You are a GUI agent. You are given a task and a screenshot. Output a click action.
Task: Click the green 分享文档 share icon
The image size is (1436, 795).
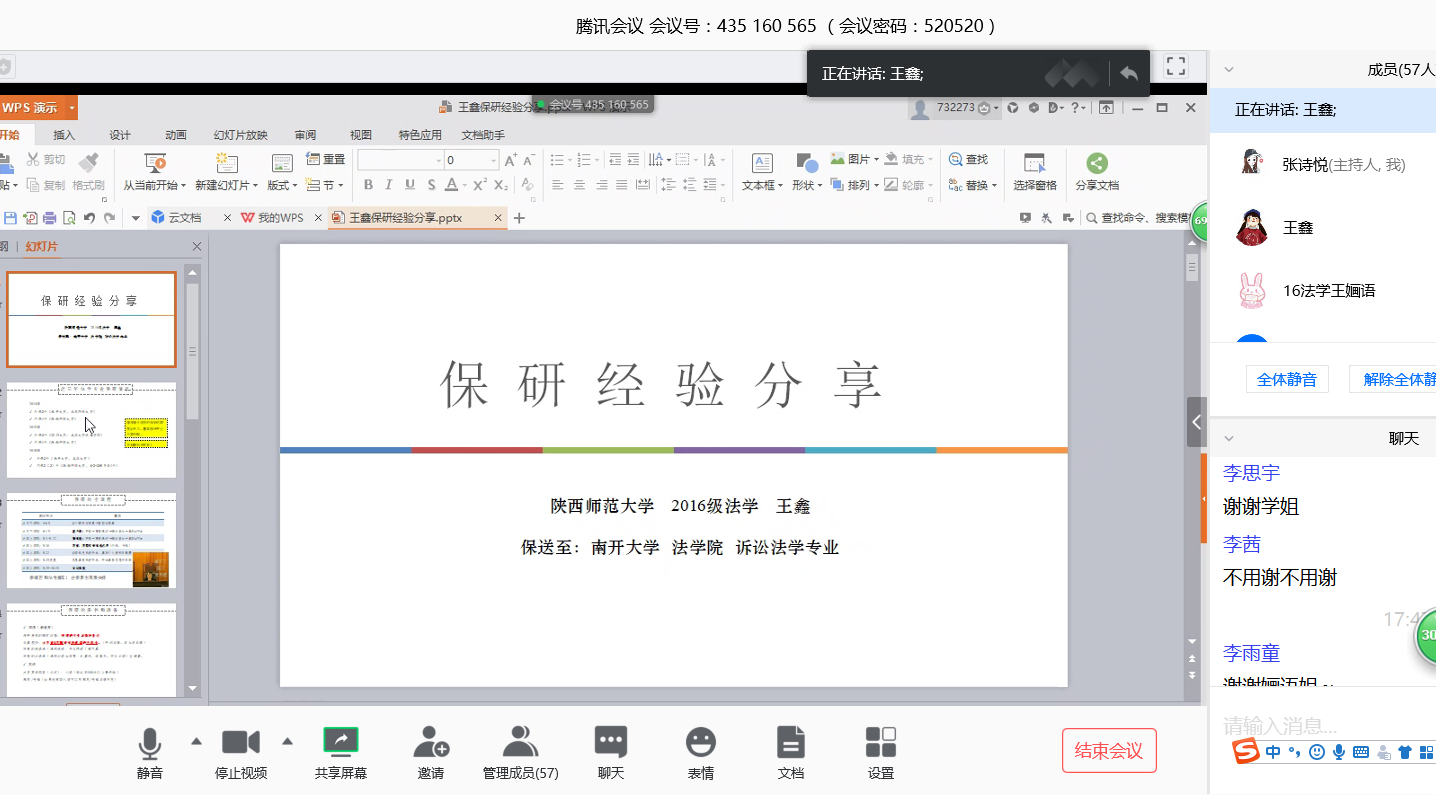1097,163
